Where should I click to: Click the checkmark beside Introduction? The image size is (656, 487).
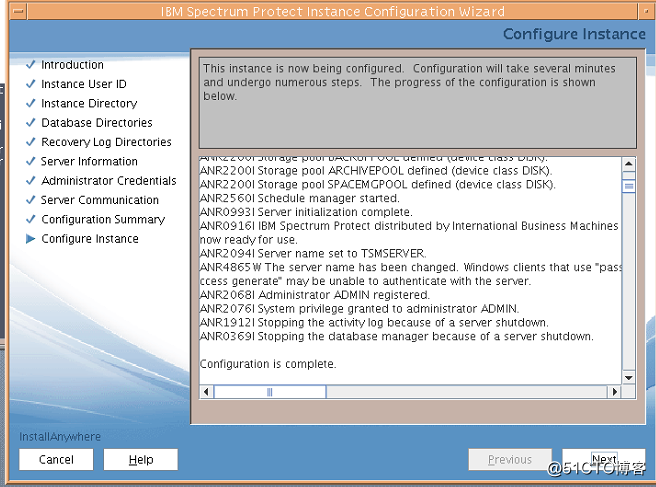coord(31,64)
